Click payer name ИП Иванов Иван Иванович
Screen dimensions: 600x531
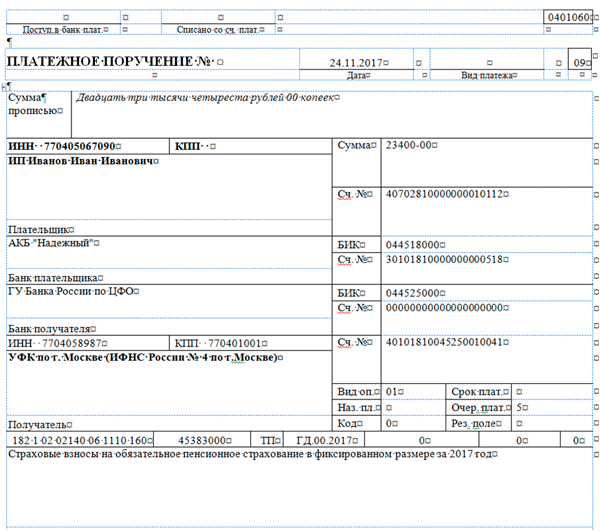pos(82,161)
